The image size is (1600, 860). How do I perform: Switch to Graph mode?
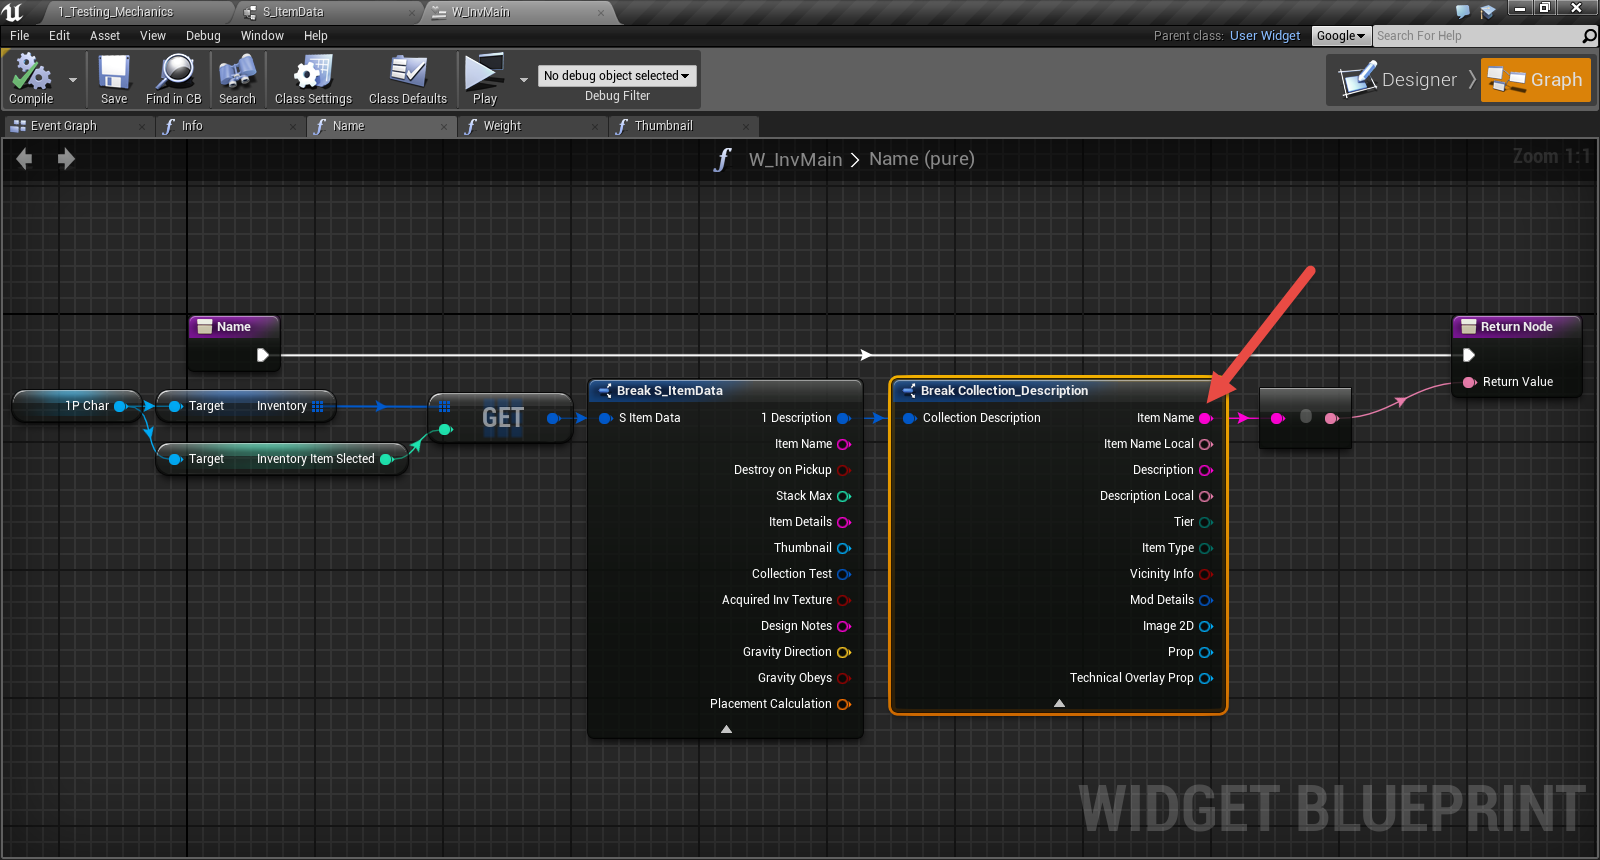[1535, 79]
